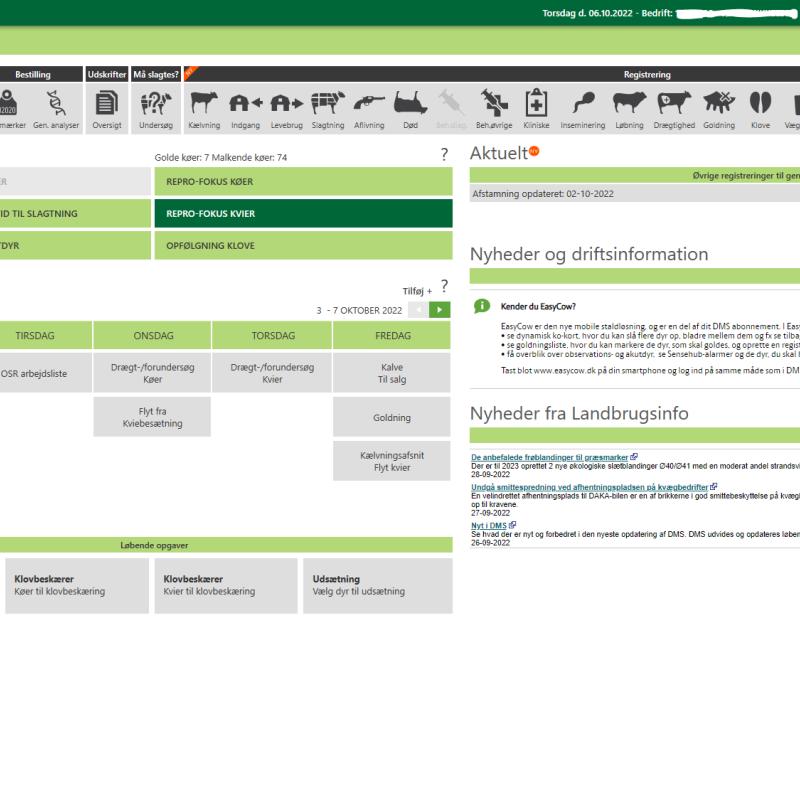
Task: Click Golde køer: 7 Malkende køer: 74
Action: [x=220, y=157]
